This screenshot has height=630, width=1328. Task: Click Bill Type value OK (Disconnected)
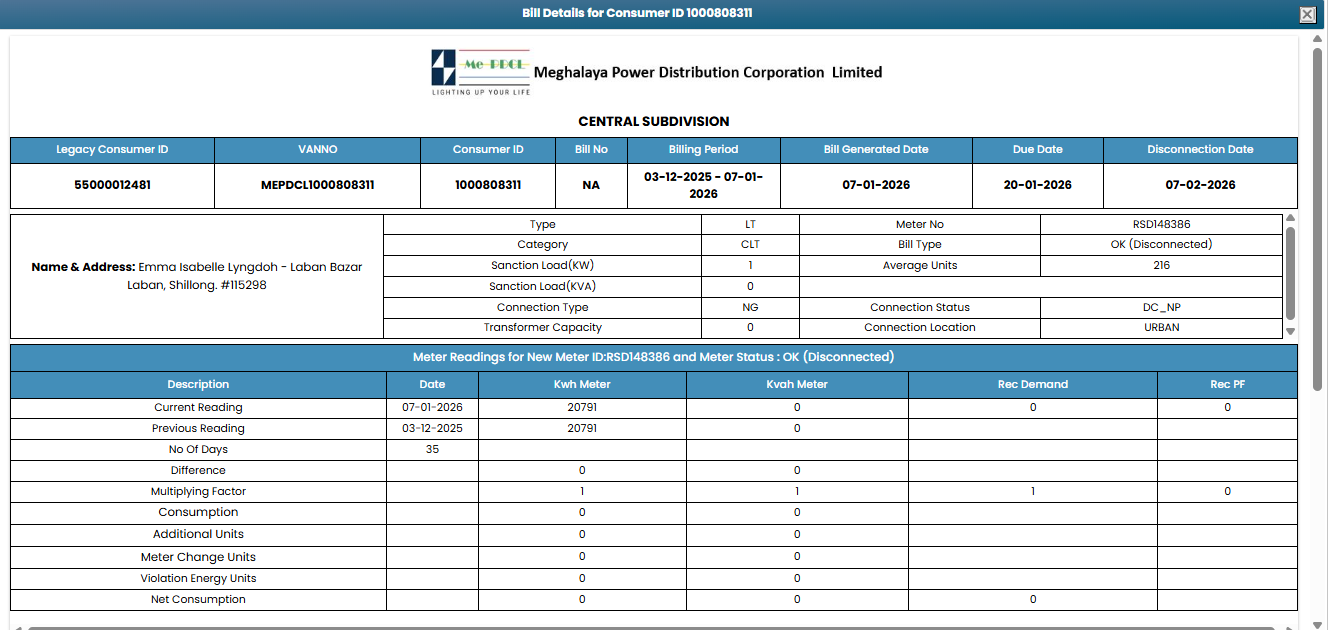(x=1161, y=245)
